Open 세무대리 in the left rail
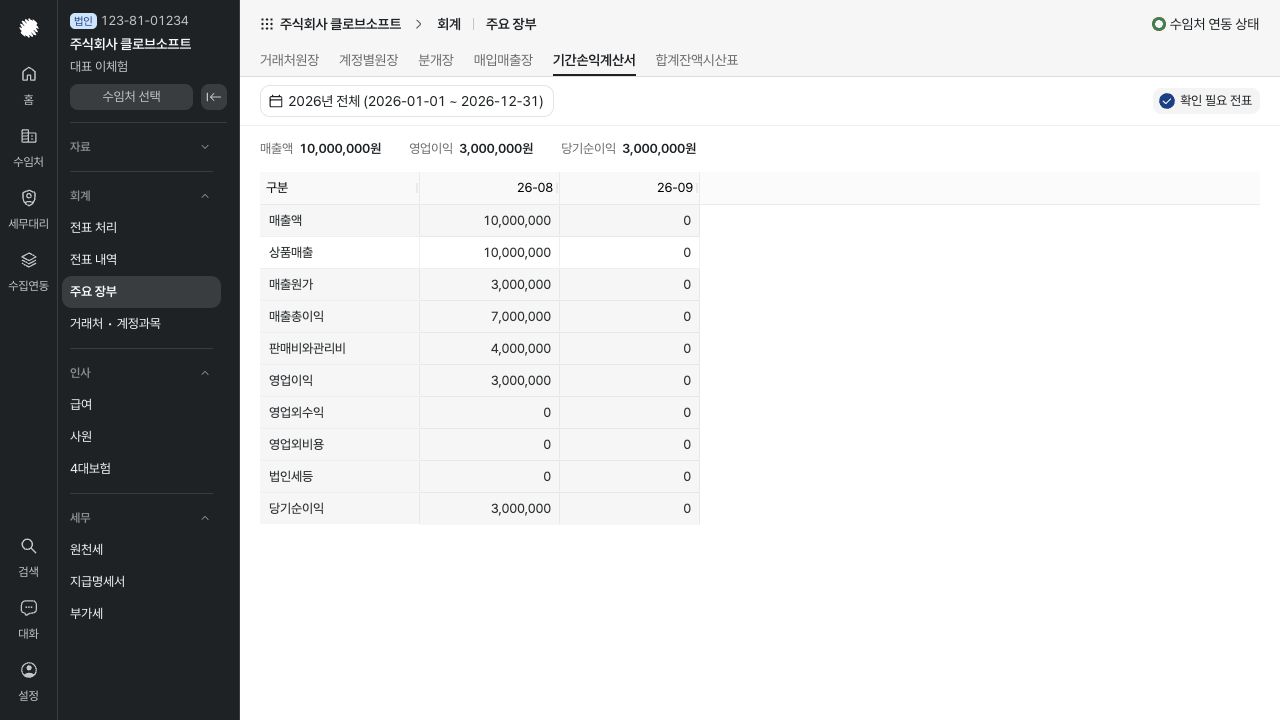1280x720 pixels. click(x=29, y=208)
